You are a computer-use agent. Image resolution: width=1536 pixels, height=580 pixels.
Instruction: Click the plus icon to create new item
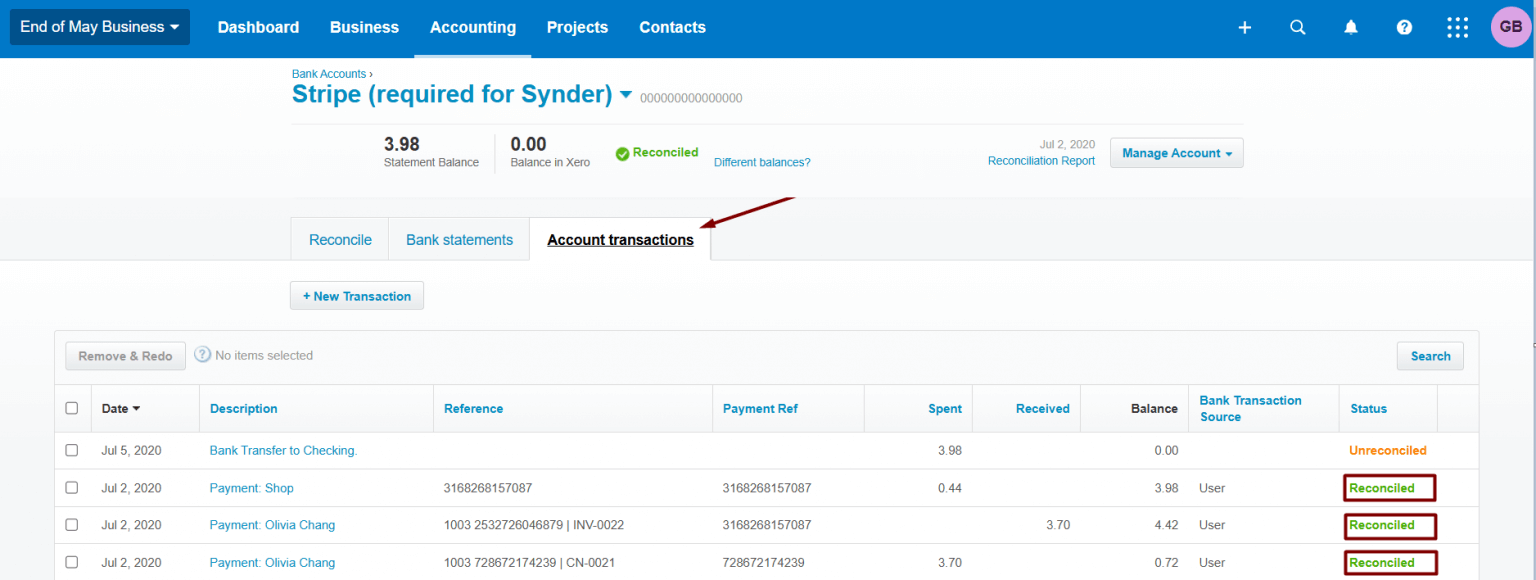[x=1244, y=27]
